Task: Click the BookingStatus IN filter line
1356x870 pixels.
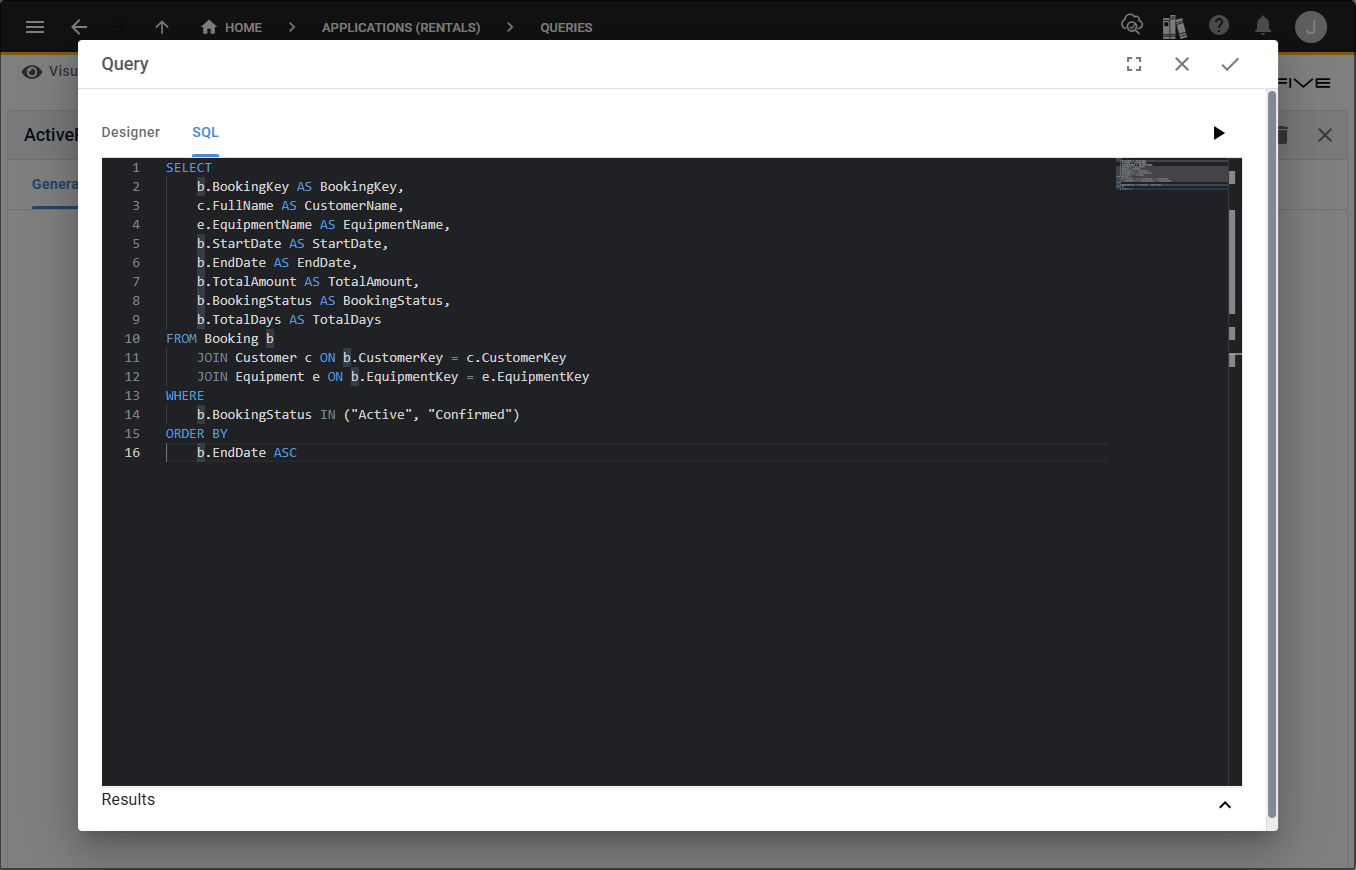Action: [x=359, y=415]
